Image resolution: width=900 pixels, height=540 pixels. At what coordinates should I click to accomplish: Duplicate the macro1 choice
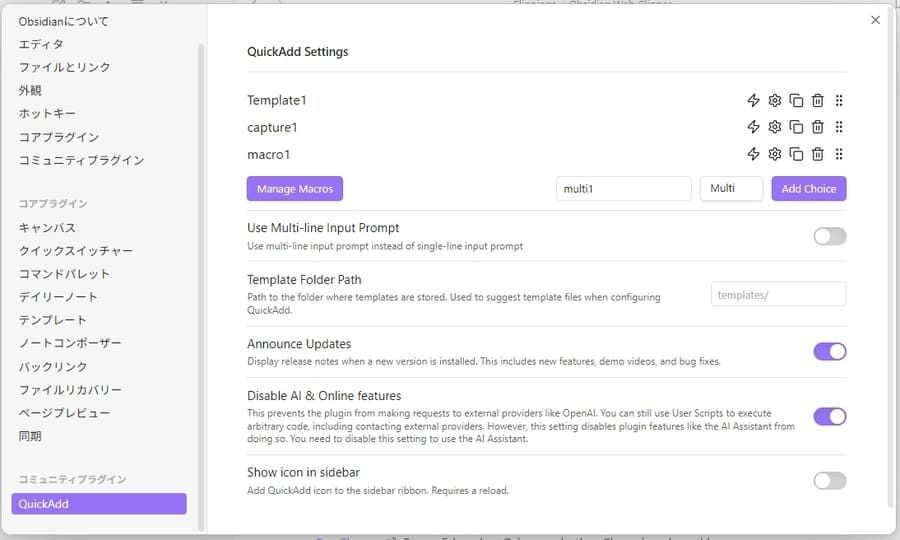click(x=796, y=154)
